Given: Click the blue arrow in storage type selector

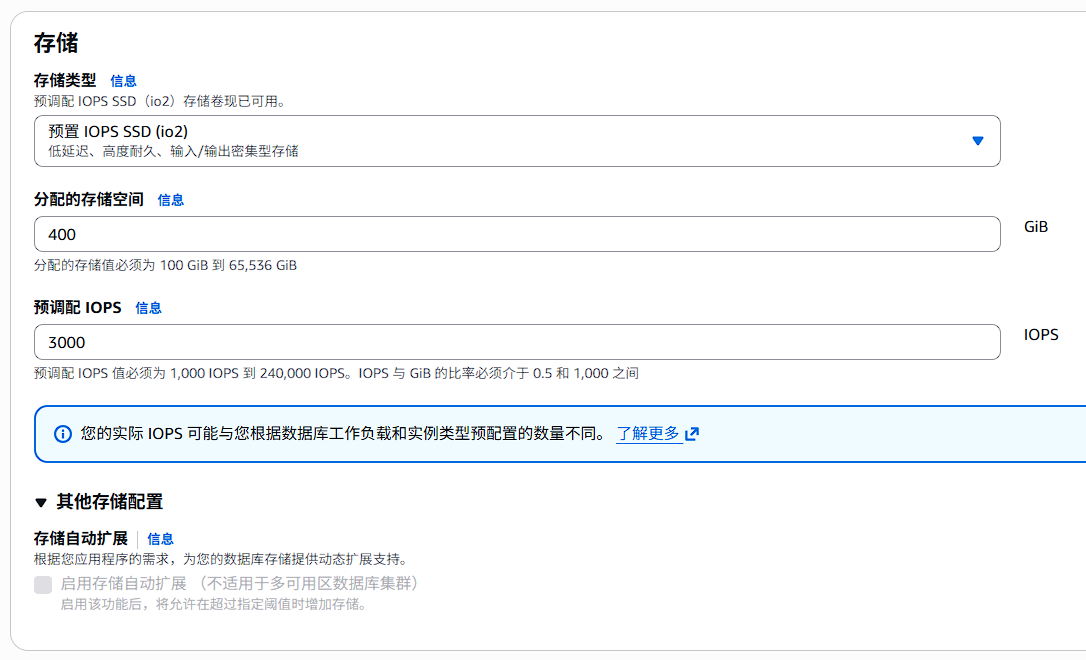Looking at the screenshot, I should (978, 141).
